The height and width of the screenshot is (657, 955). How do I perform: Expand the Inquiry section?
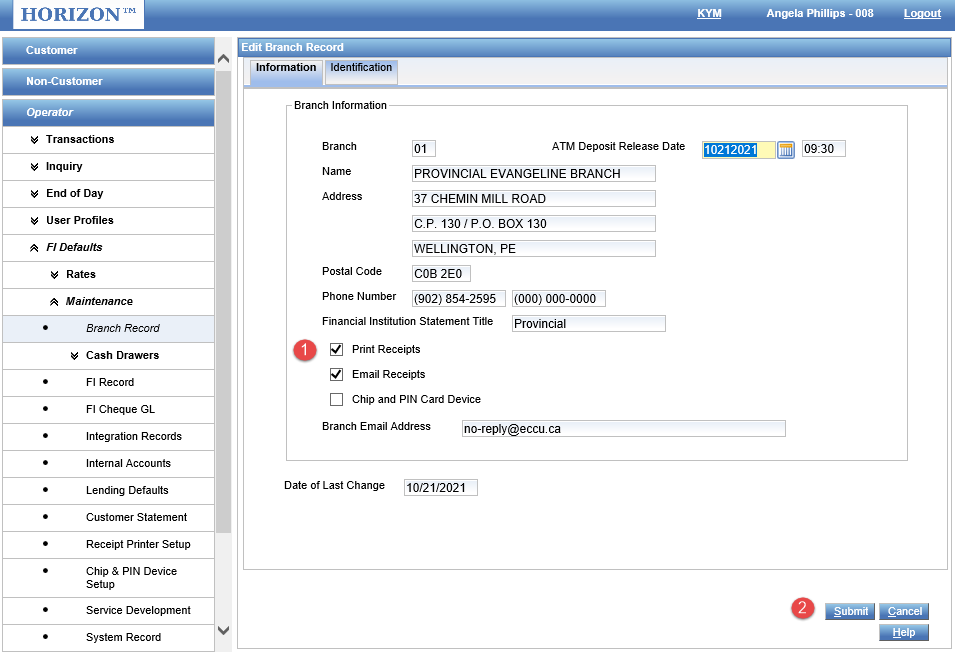pyautogui.click(x=64, y=167)
